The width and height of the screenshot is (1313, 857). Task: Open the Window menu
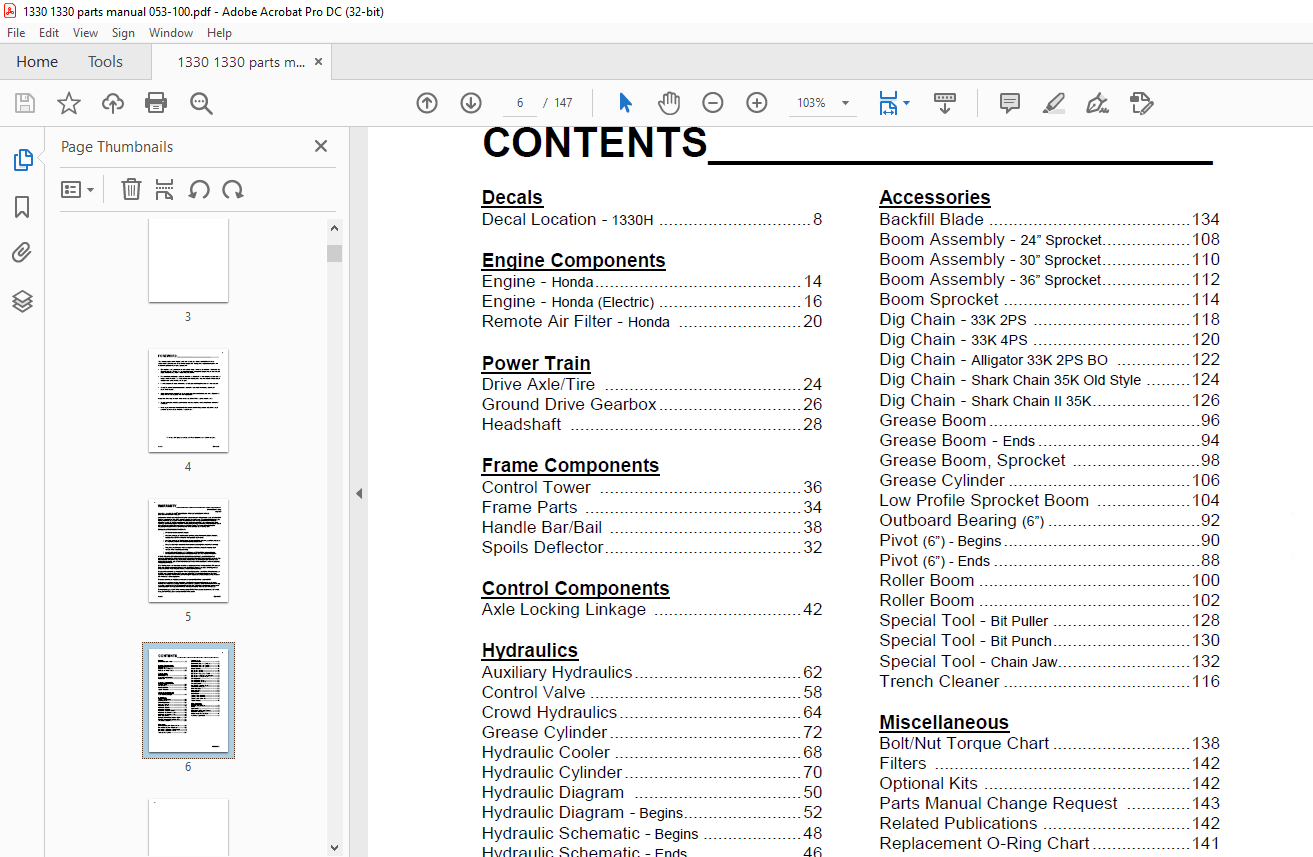point(171,33)
